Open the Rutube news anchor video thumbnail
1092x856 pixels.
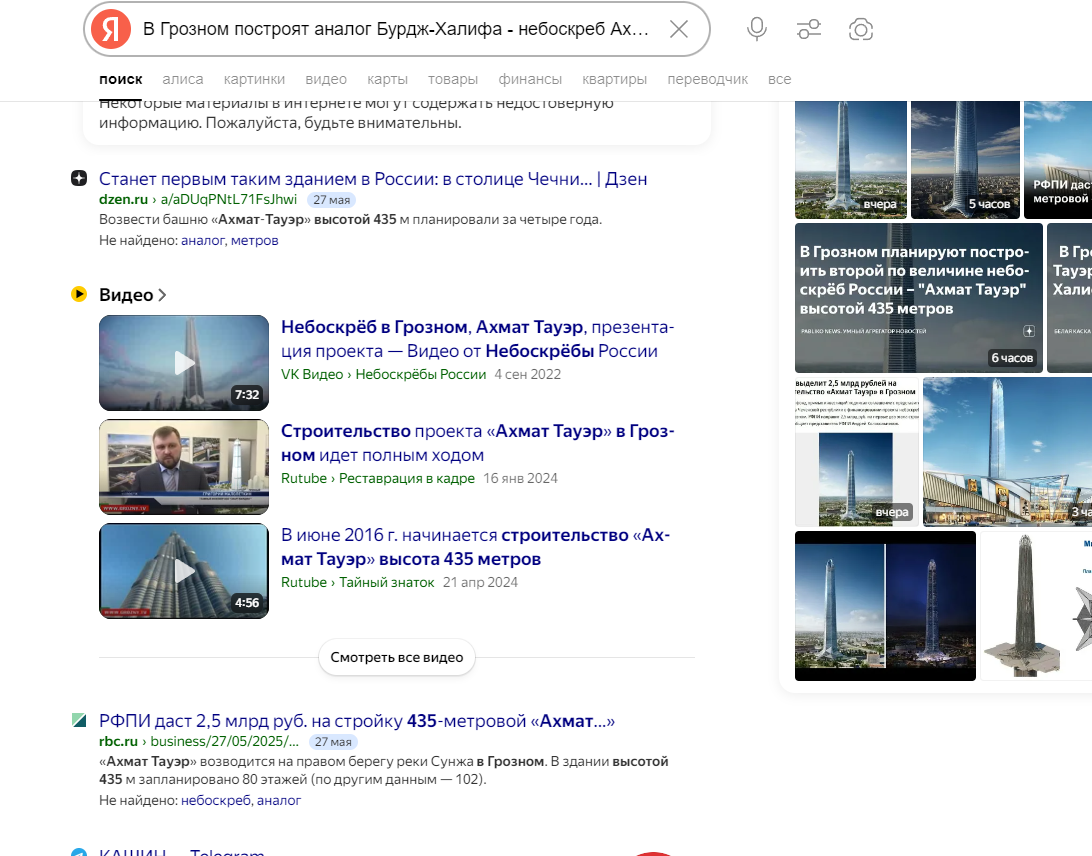pyautogui.click(x=184, y=467)
